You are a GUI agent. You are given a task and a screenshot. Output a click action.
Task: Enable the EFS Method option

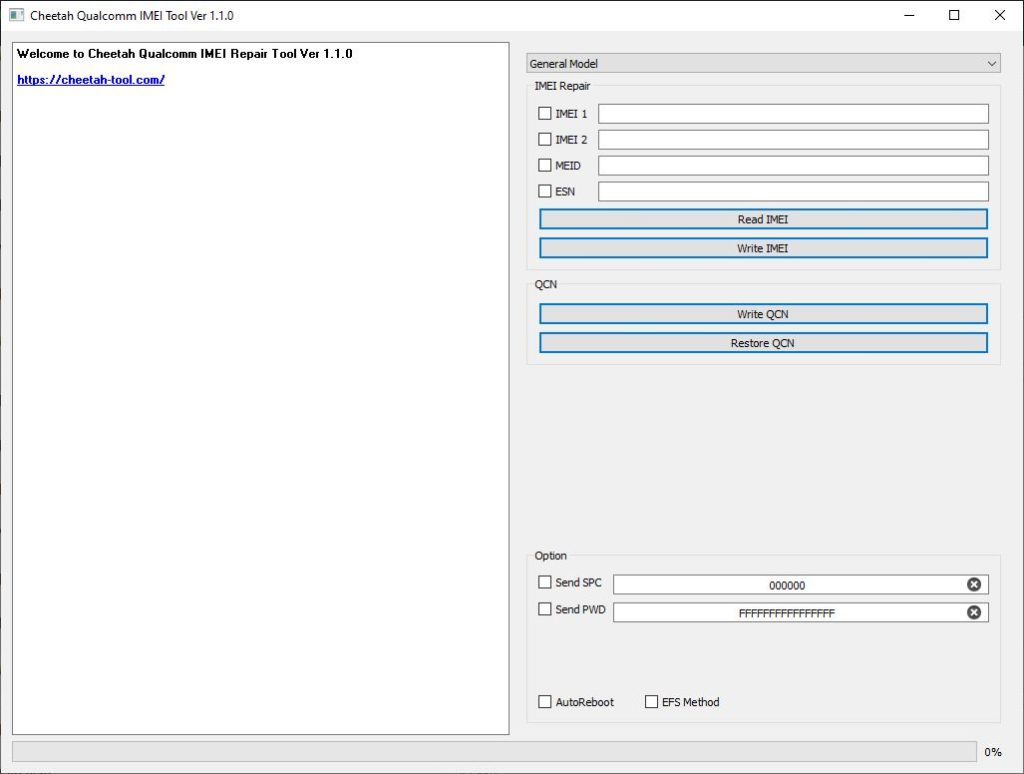(651, 702)
